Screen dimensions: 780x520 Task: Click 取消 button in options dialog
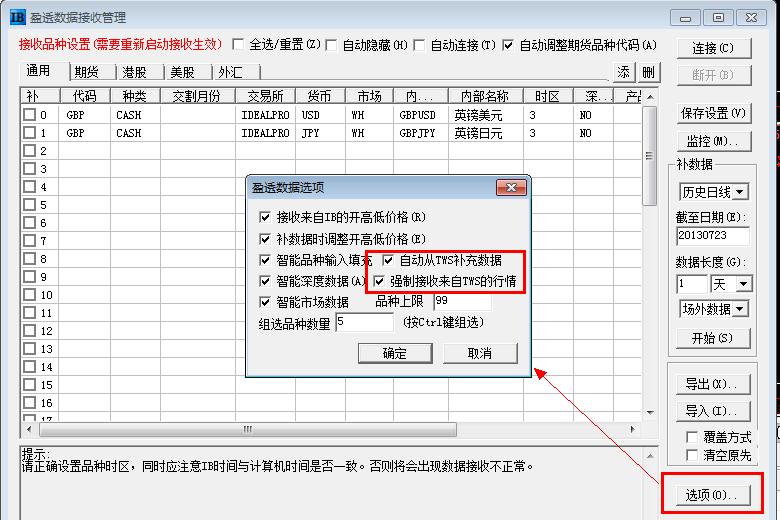coord(480,353)
